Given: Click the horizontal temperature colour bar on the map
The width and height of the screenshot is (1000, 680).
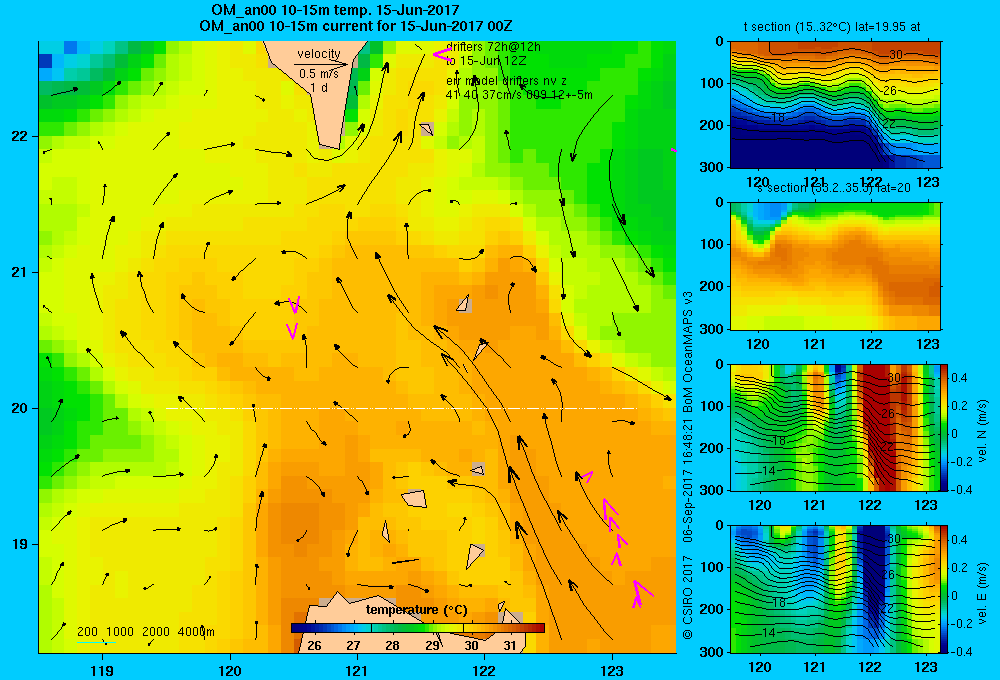Looking at the screenshot, I should [x=418, y=628].
